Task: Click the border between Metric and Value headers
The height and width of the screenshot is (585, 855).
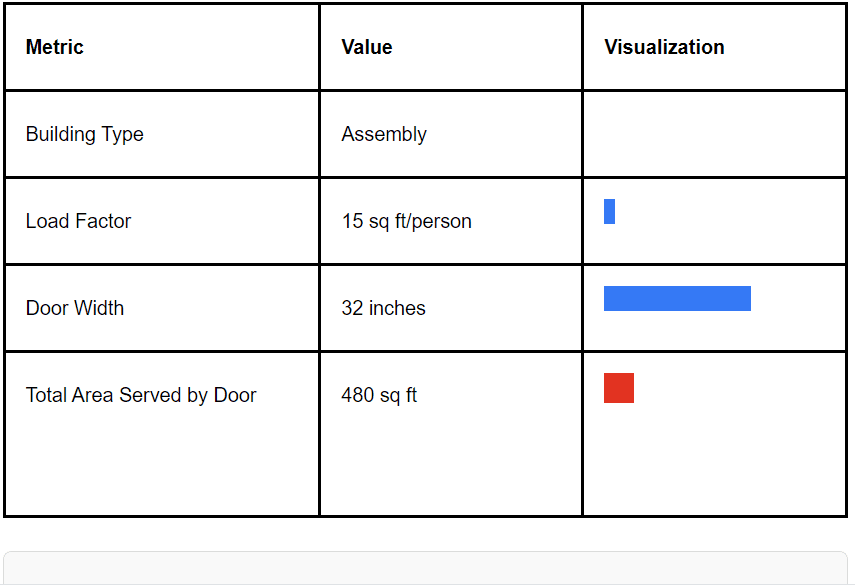Action: (x=319, y=47)
